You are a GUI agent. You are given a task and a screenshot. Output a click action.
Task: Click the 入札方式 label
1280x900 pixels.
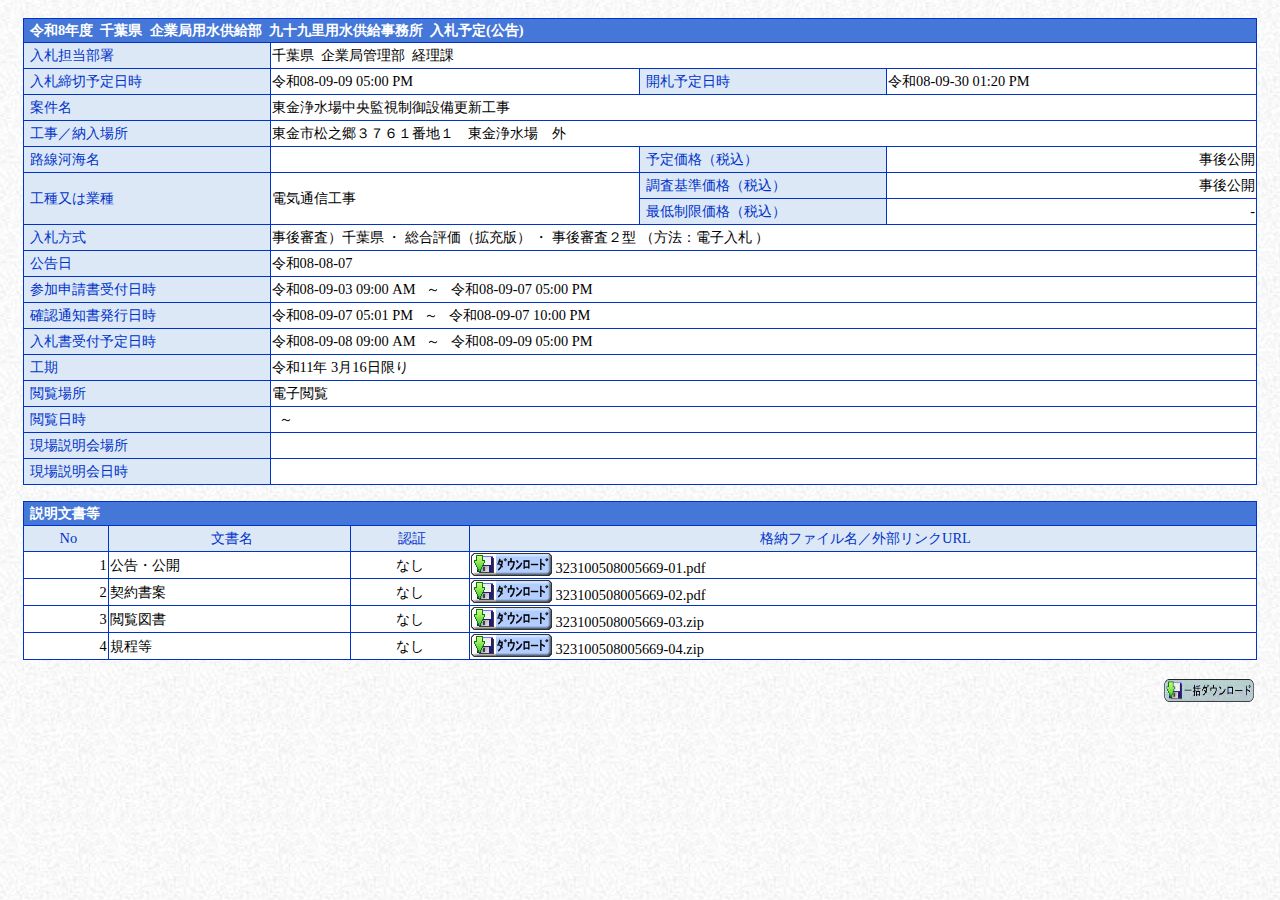click(x=147, y=238)
